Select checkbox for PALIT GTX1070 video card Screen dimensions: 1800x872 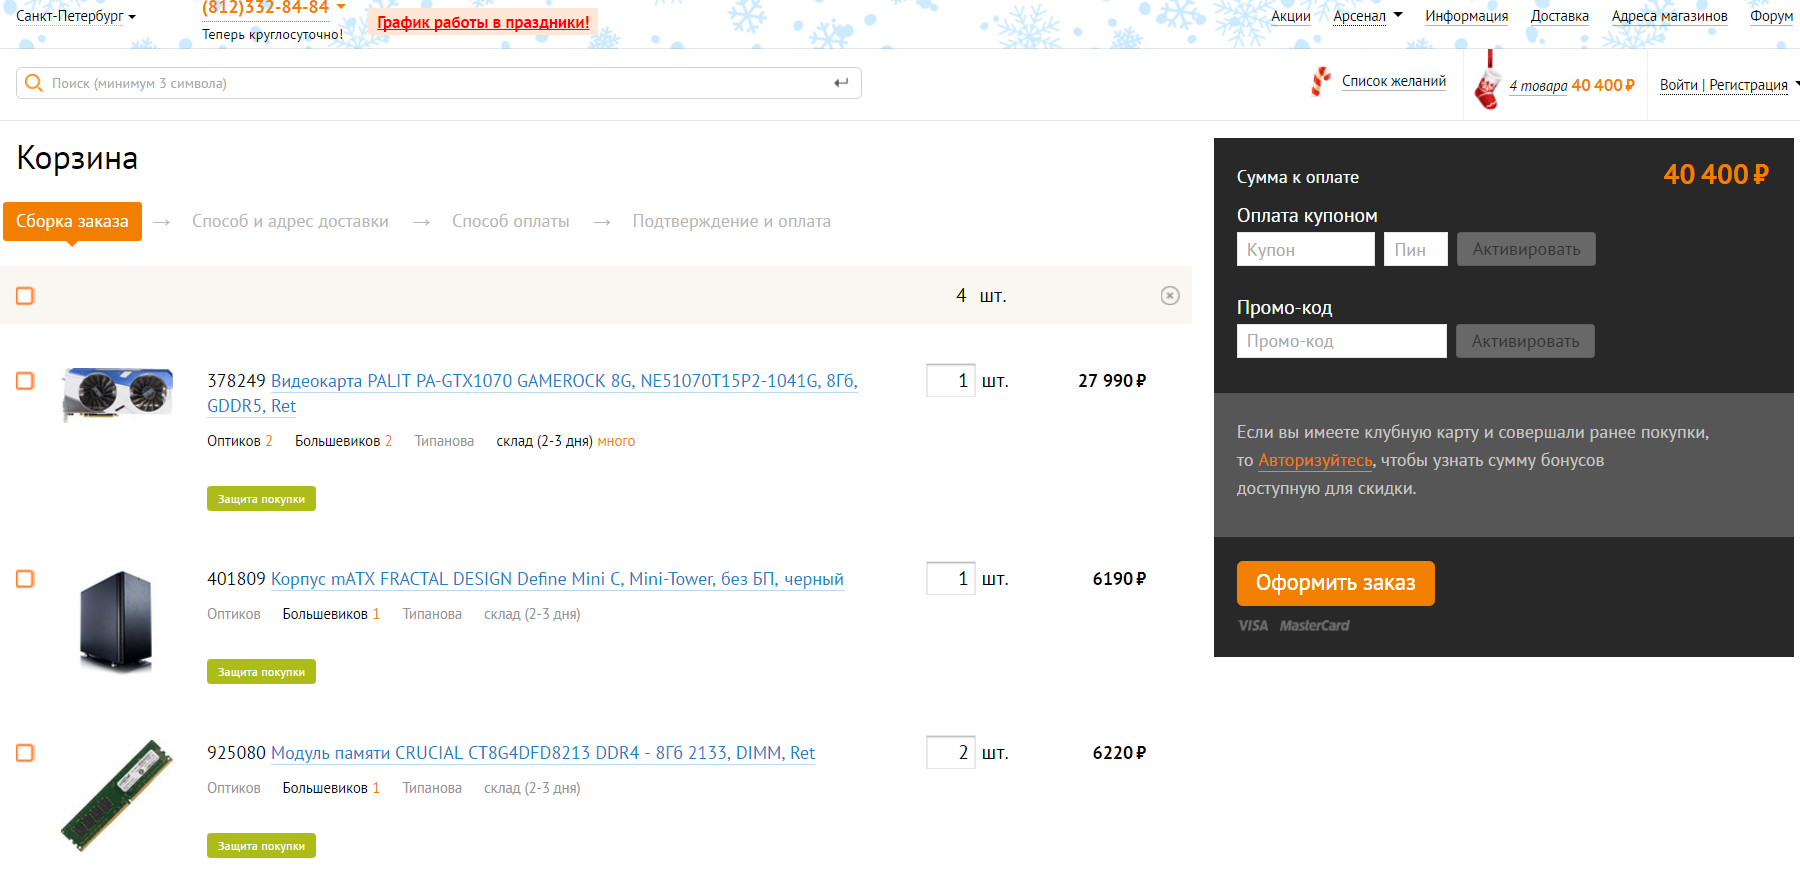pyautogui.click(x=25, y=381)
